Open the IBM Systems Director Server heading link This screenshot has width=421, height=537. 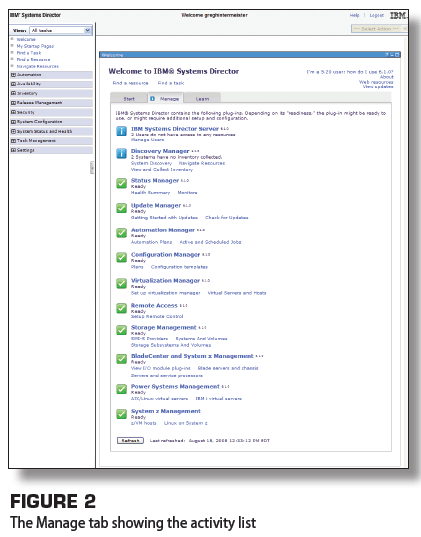tap(175, 129)
